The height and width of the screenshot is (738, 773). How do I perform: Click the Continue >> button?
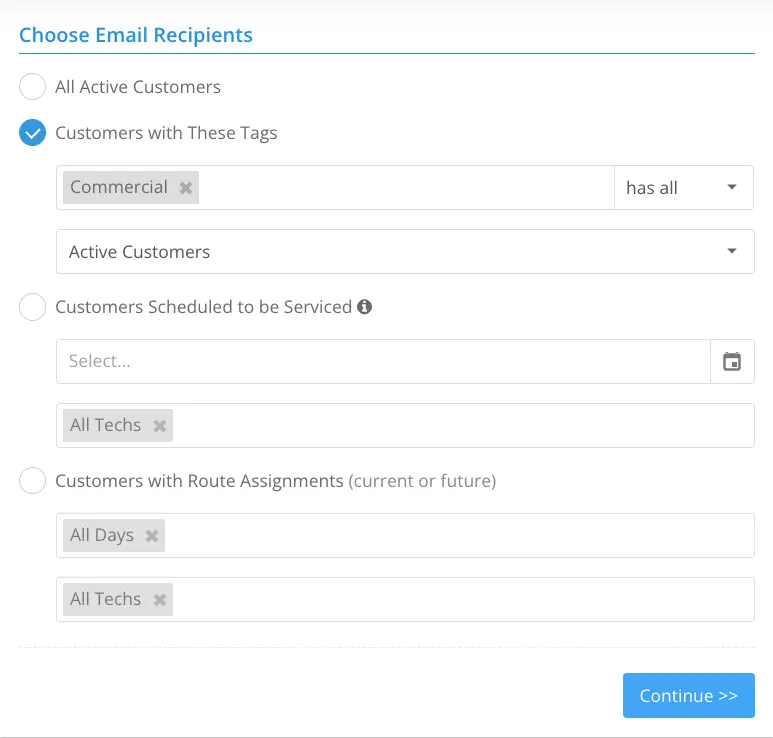(689, 696)
